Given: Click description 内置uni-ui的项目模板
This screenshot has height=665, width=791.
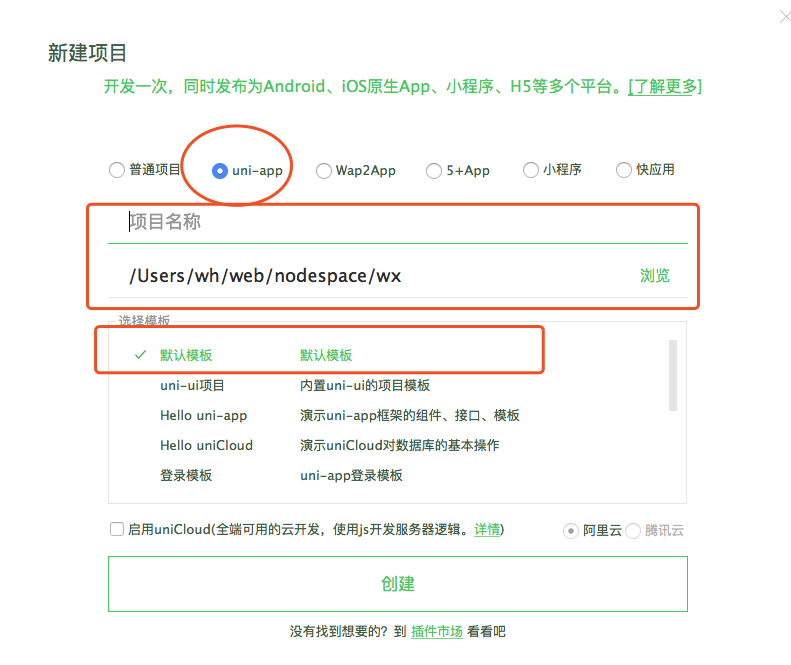Looking at the screenshot, I should [x=365, y=385].
